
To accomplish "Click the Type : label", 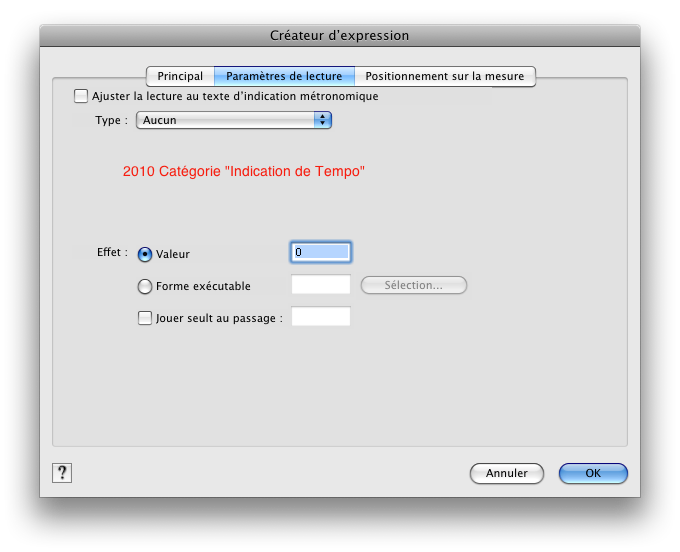I will [x=111, y=120].
